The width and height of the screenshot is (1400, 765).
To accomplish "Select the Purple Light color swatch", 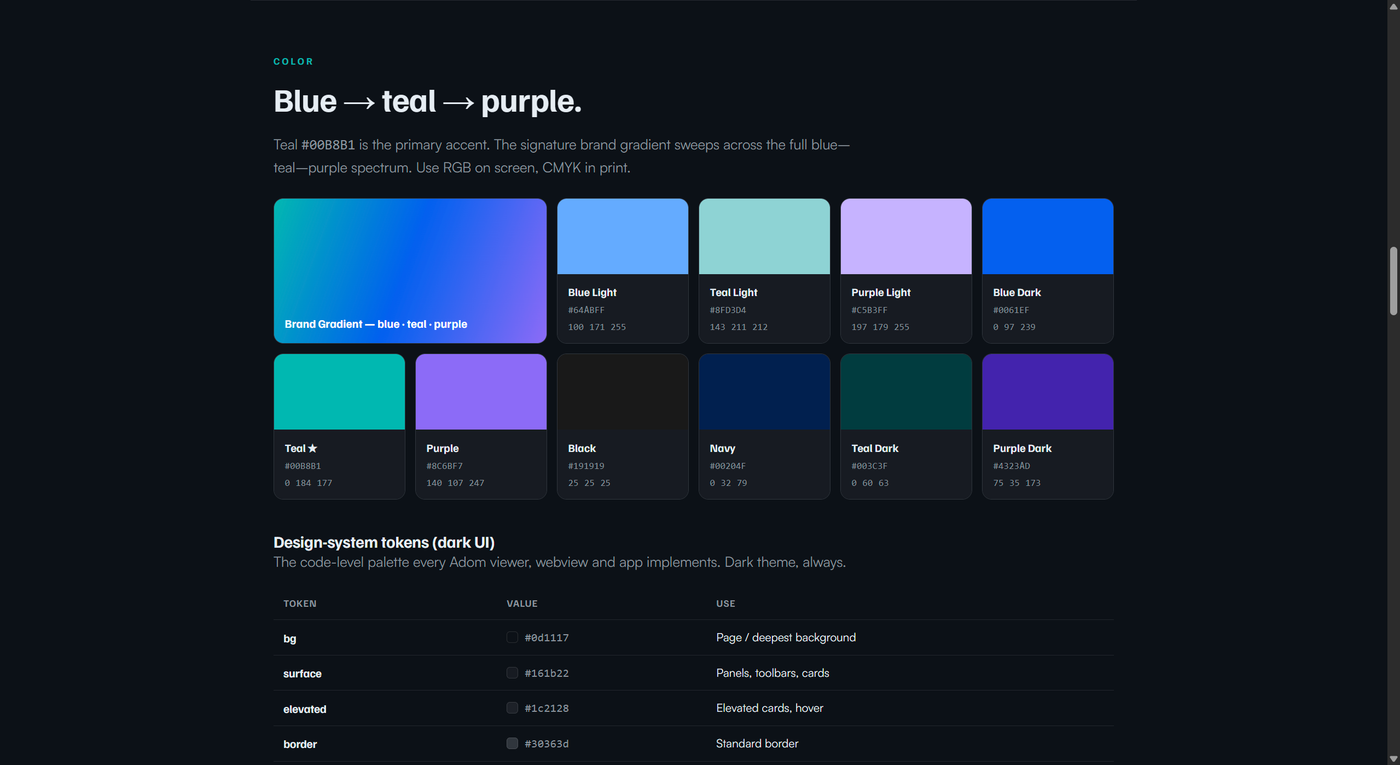I will pyautogui.click(x=906, y=271).
